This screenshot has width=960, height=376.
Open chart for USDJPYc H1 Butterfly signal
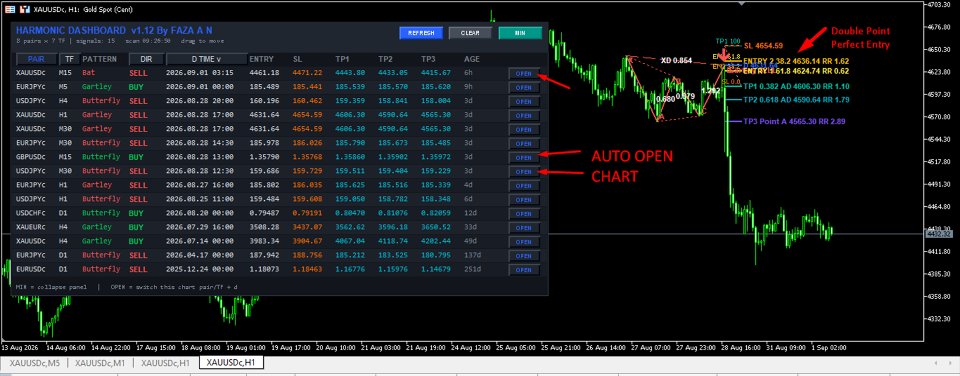pos(524,200)
